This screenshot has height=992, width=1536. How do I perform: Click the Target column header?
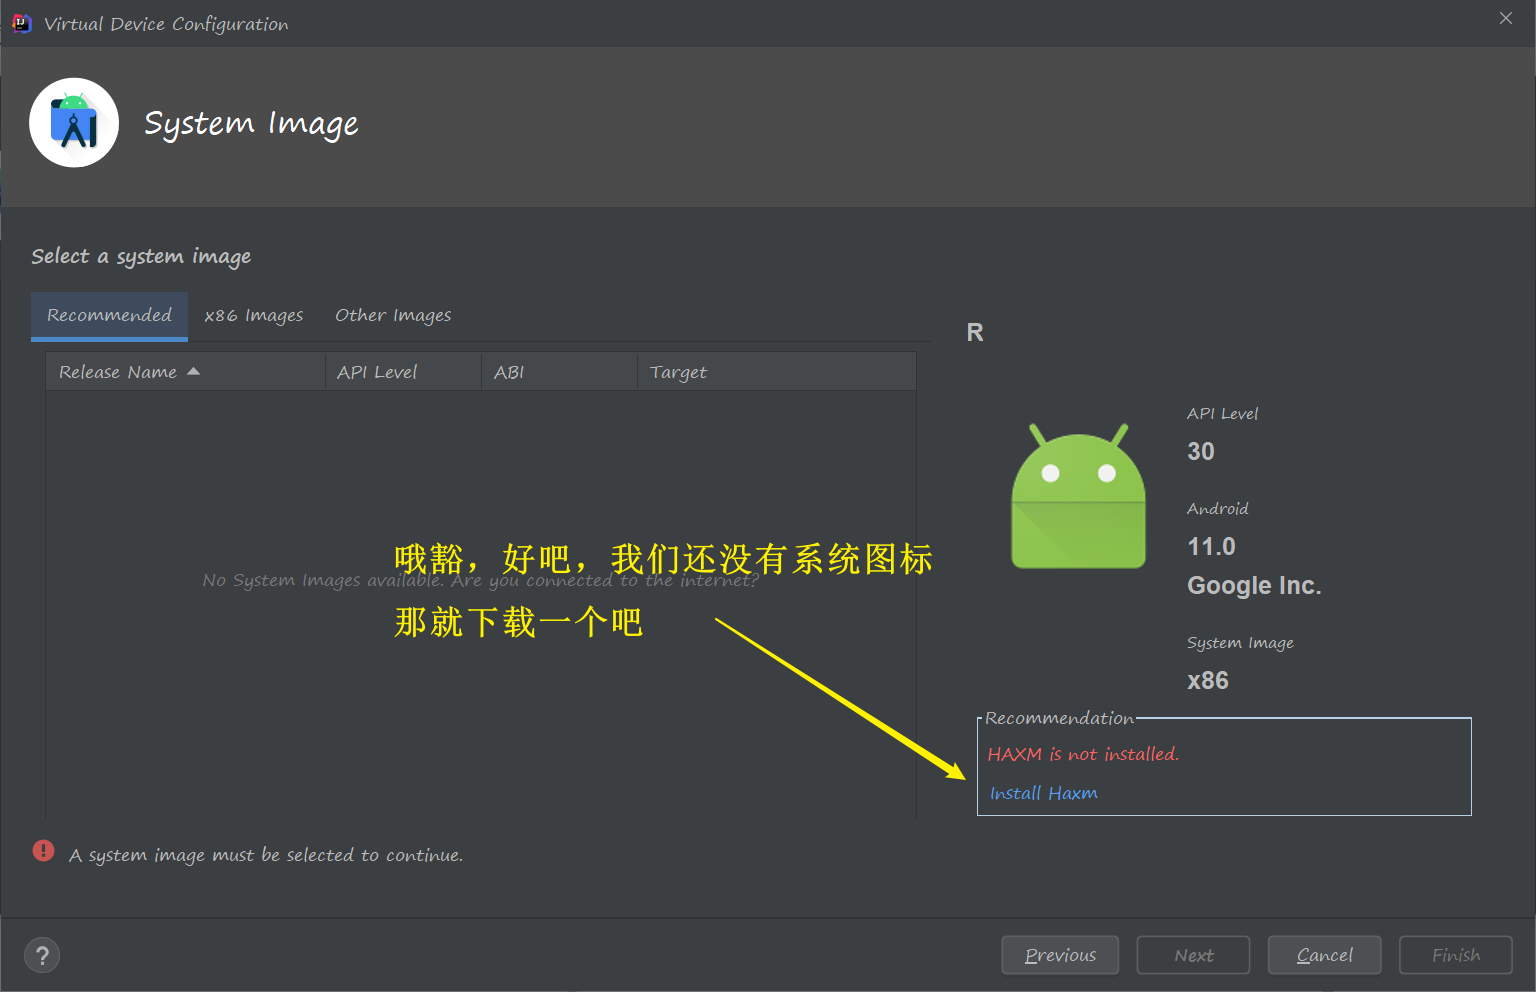click(x=777, y=372)
